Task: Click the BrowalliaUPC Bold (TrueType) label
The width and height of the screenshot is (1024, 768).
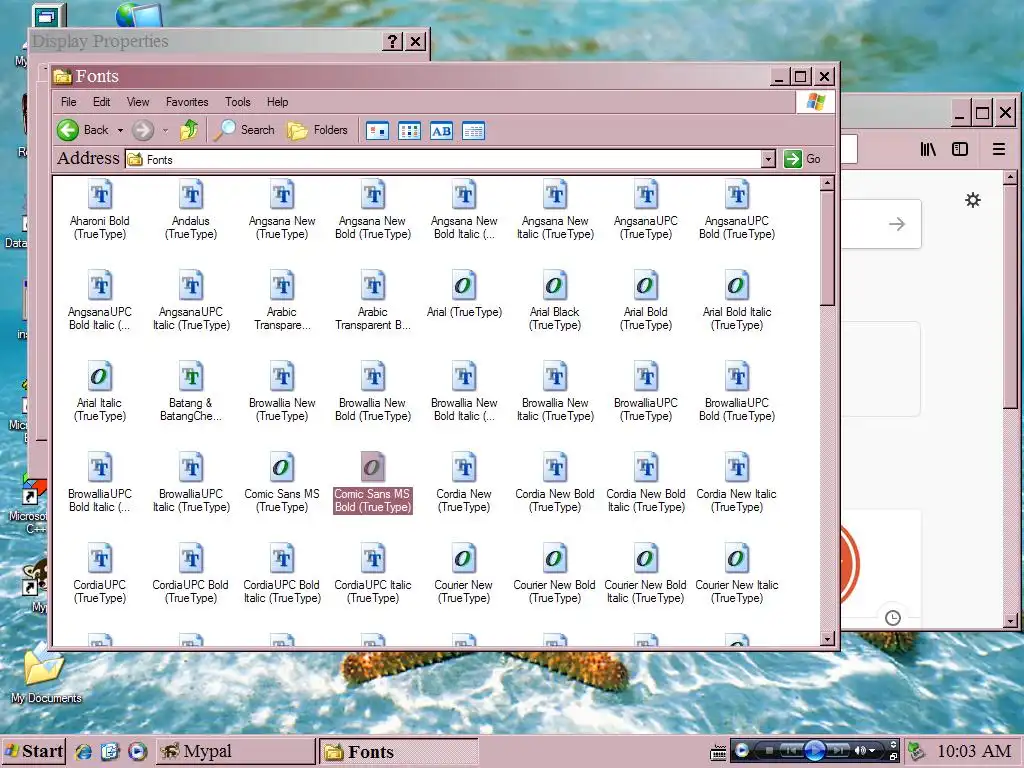Action: click(x=737, y=409)
